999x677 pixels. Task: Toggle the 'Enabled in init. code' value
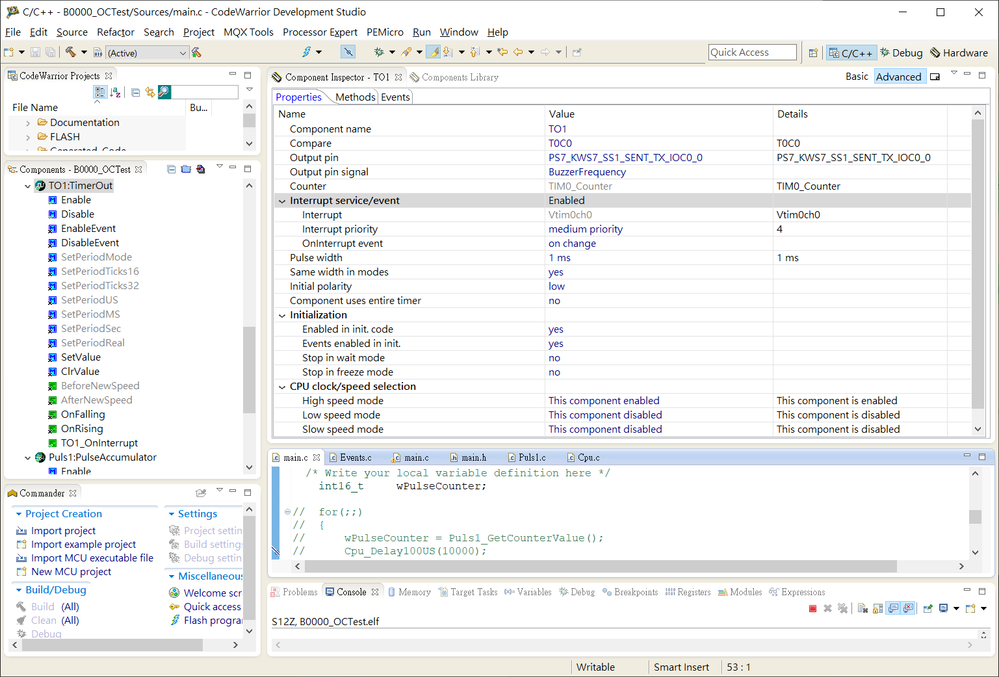556,329
